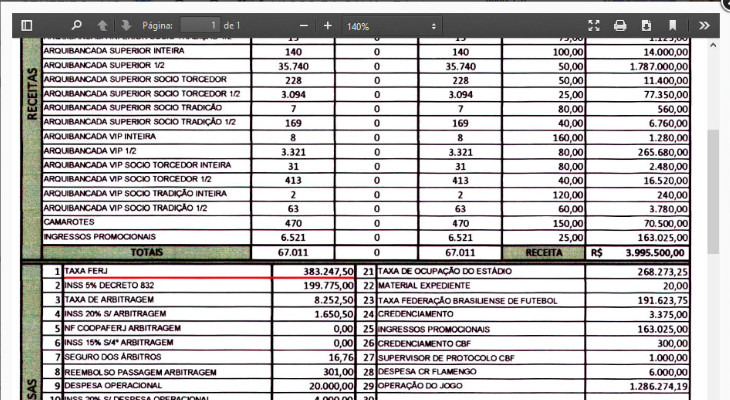
Task: Download the PDF file
Action: 646,24
